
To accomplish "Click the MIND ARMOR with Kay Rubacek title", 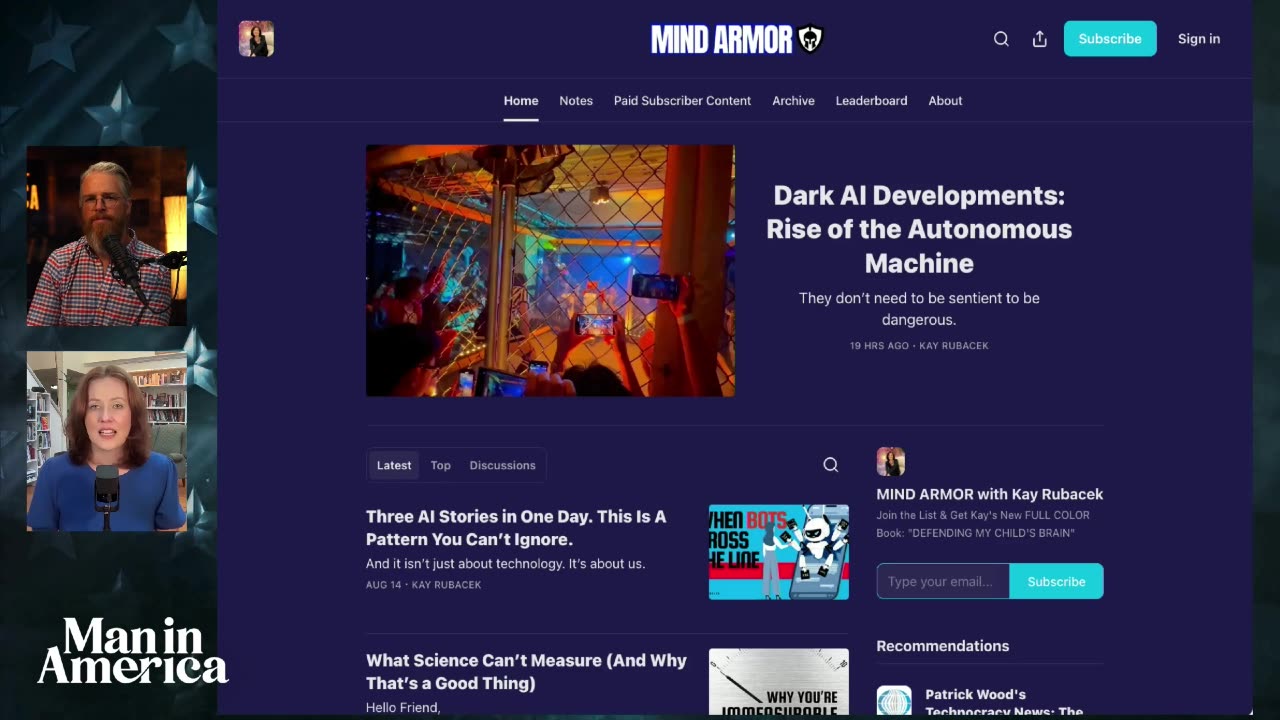I will click(990, 494).
